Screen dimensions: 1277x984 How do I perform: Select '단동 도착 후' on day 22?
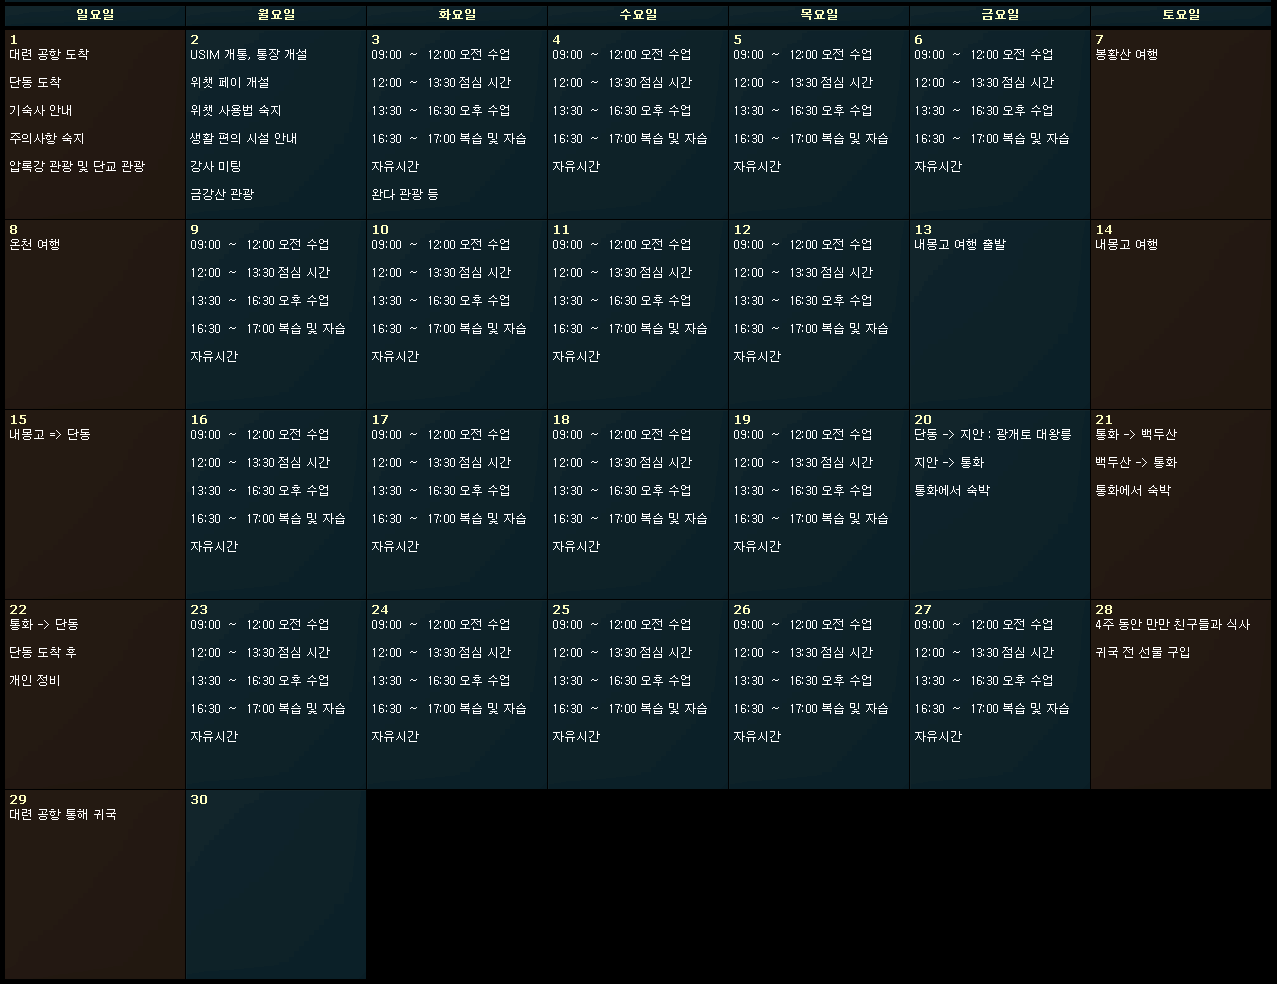(x=43, y=653)
